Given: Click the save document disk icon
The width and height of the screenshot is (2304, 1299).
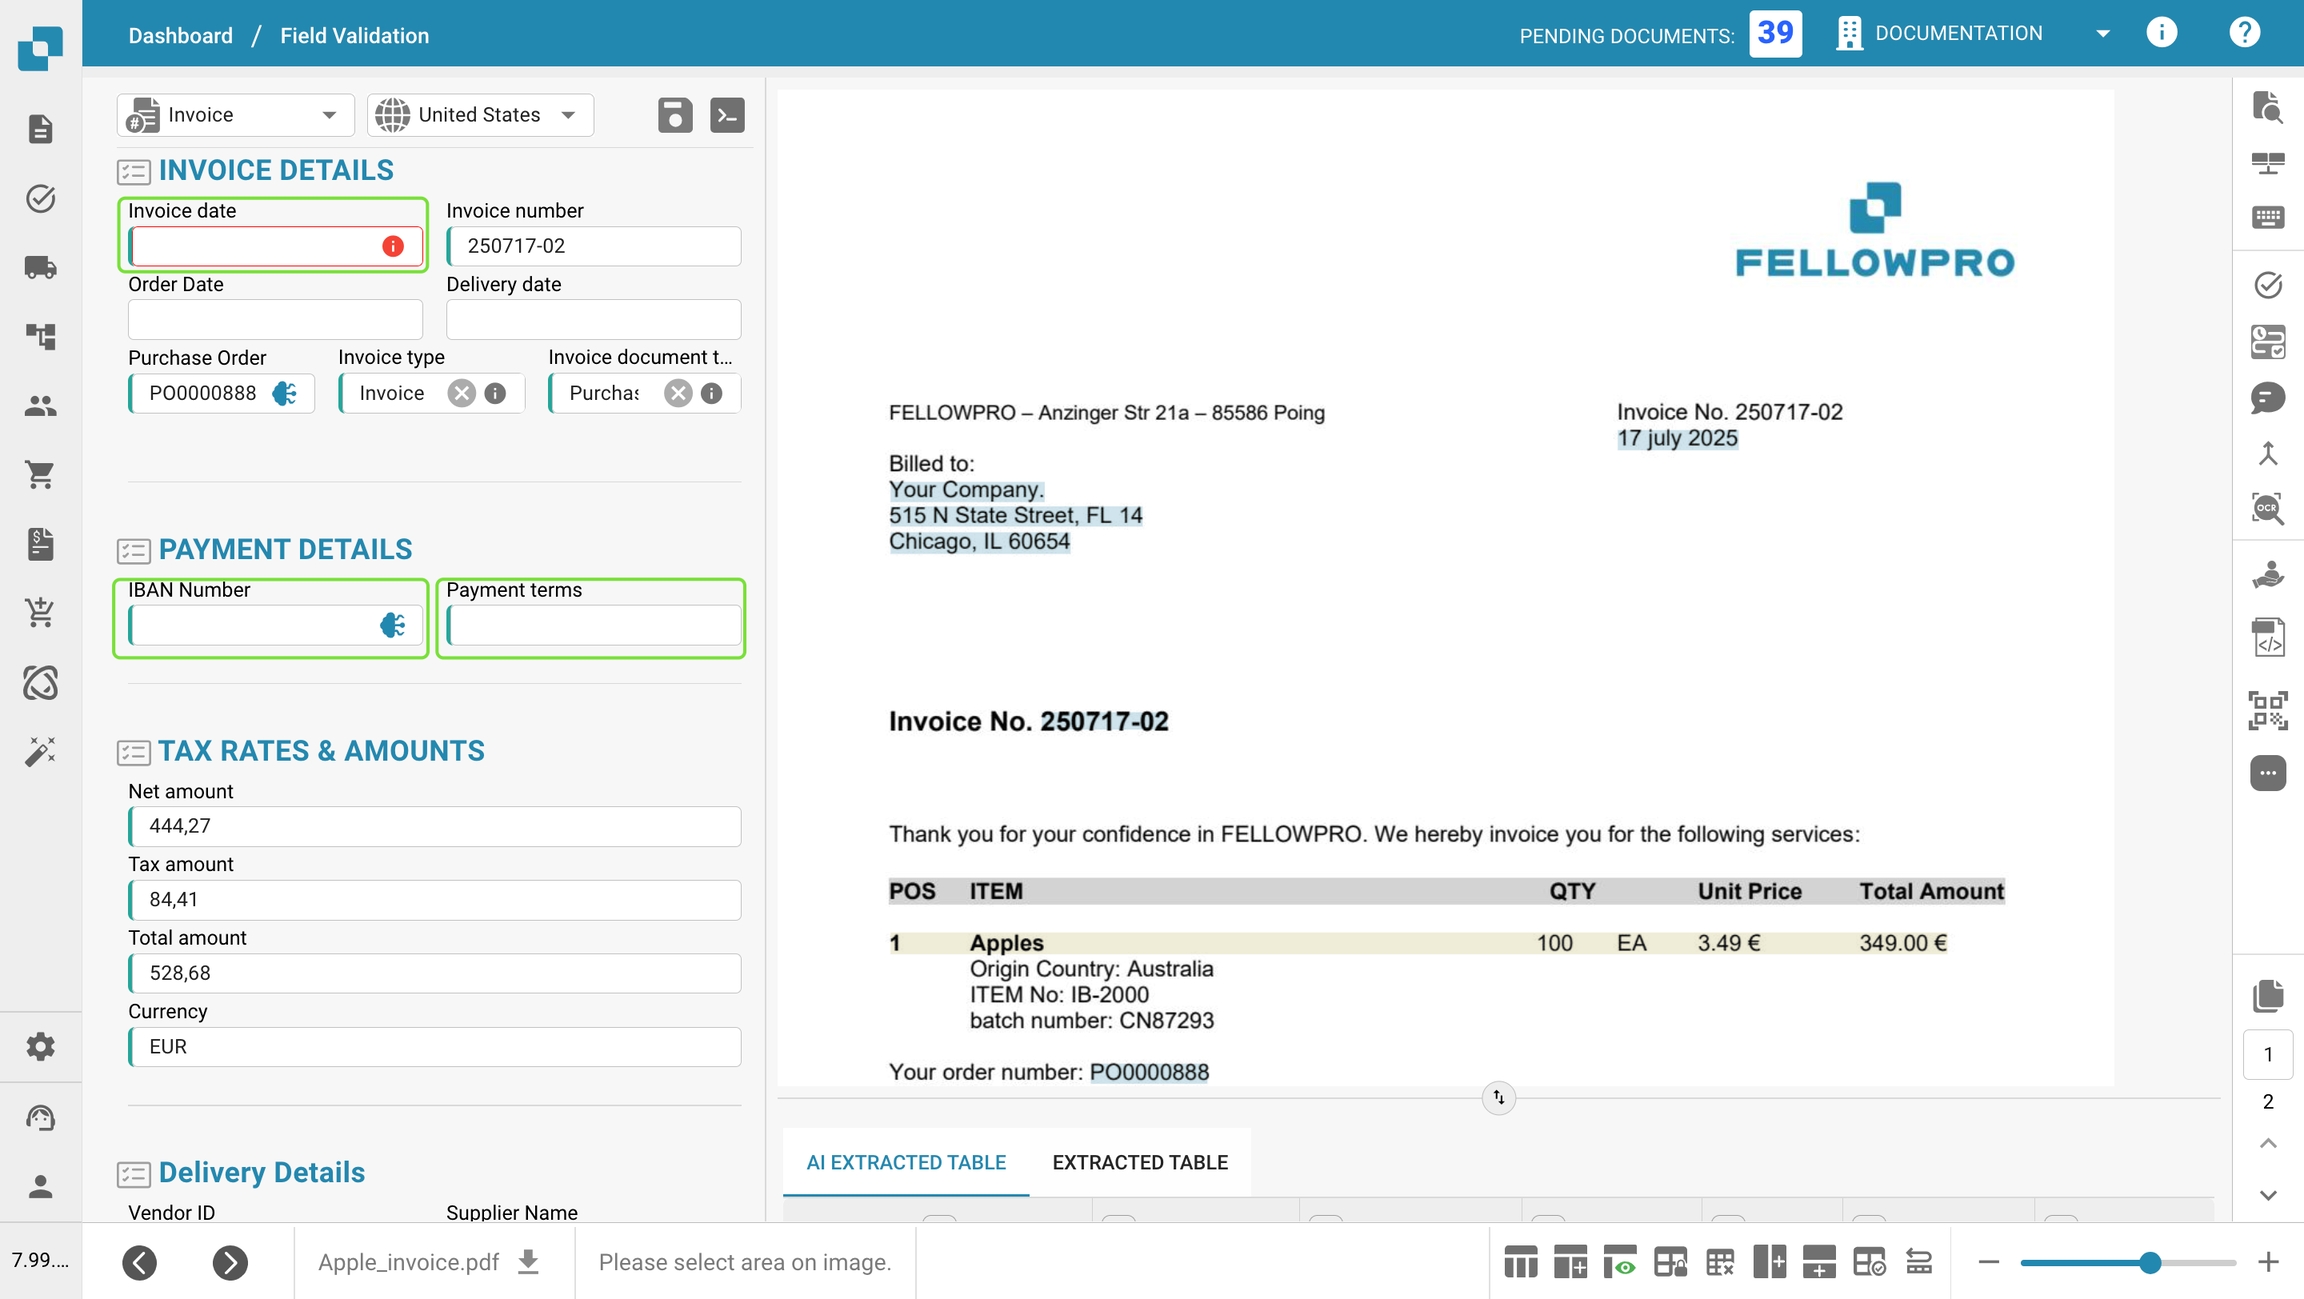Looking at the screenshot, I should 675,115.
